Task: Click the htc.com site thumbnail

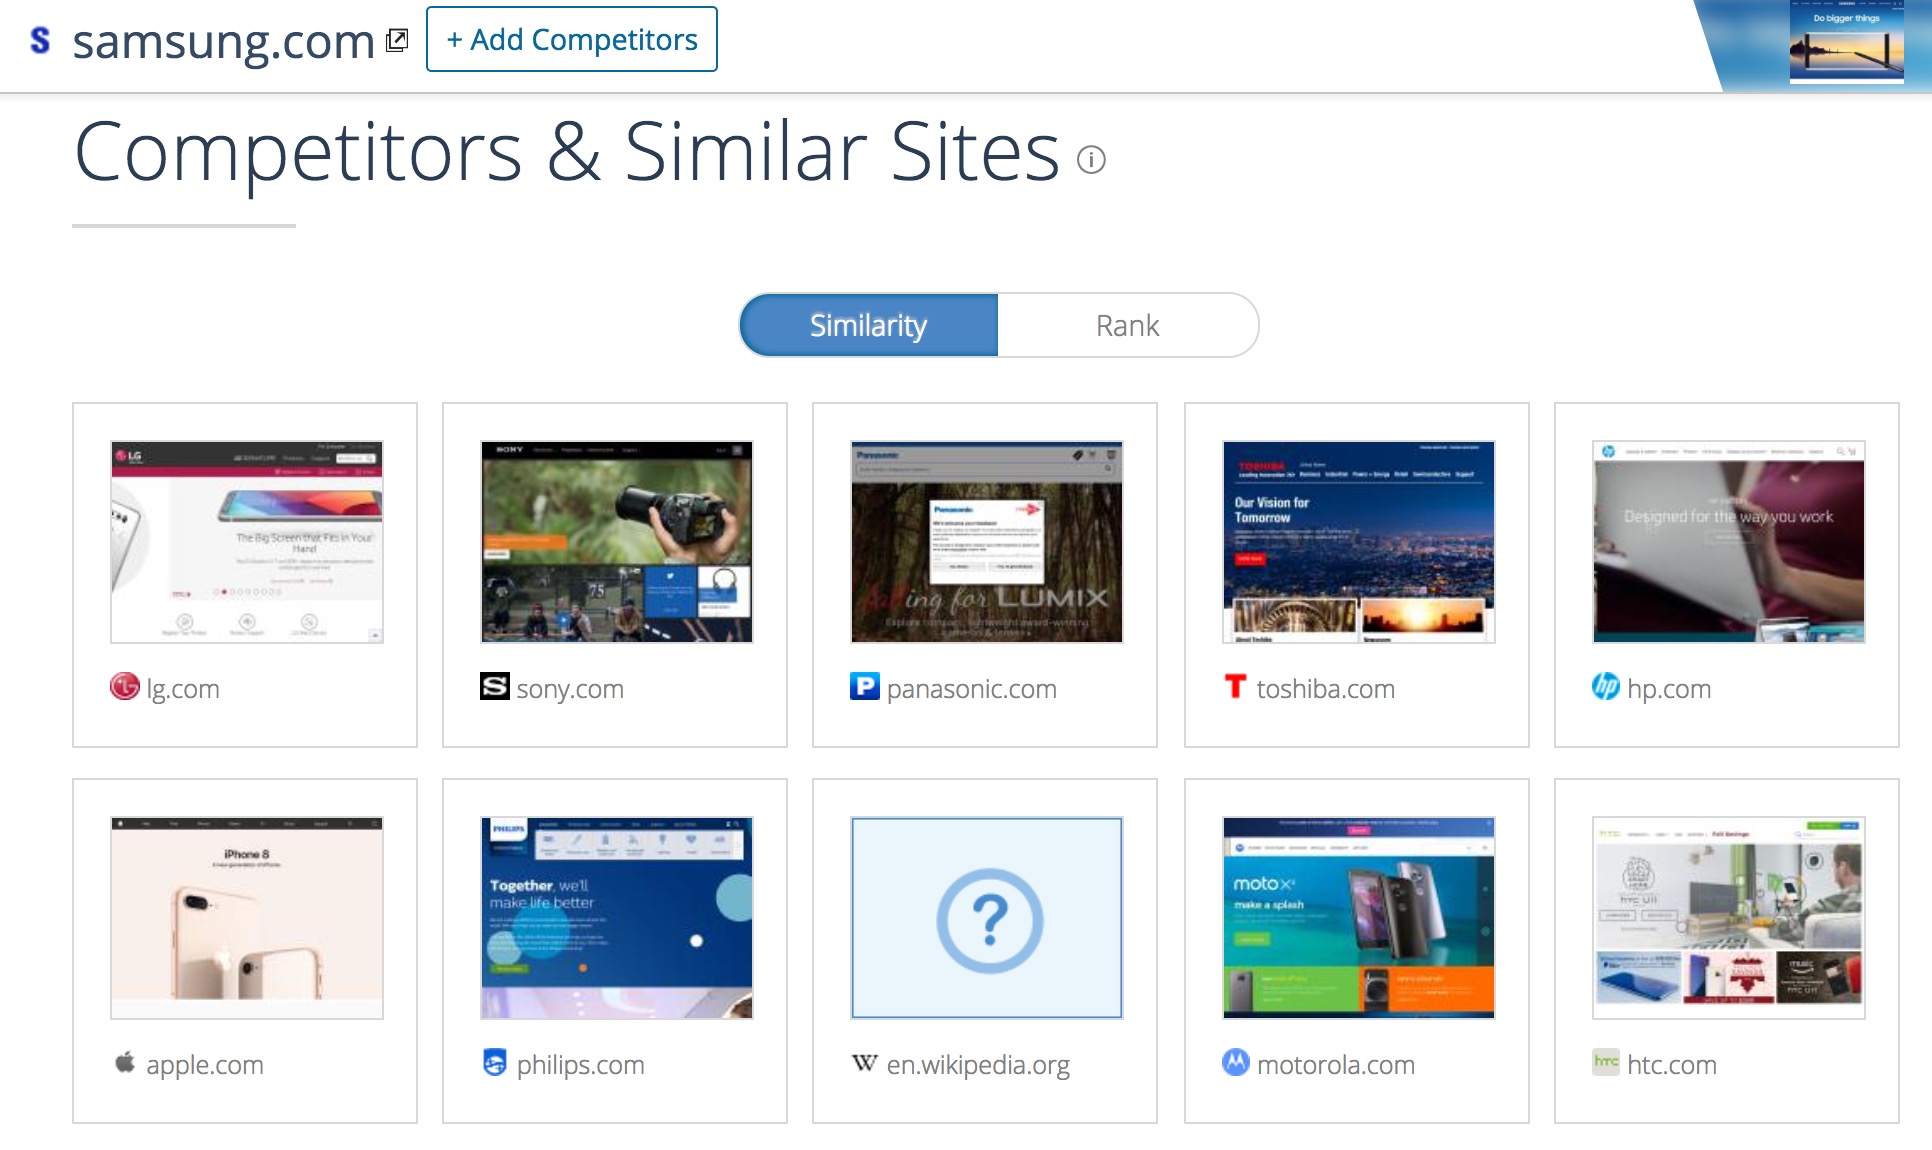Action: (1729, 918)
